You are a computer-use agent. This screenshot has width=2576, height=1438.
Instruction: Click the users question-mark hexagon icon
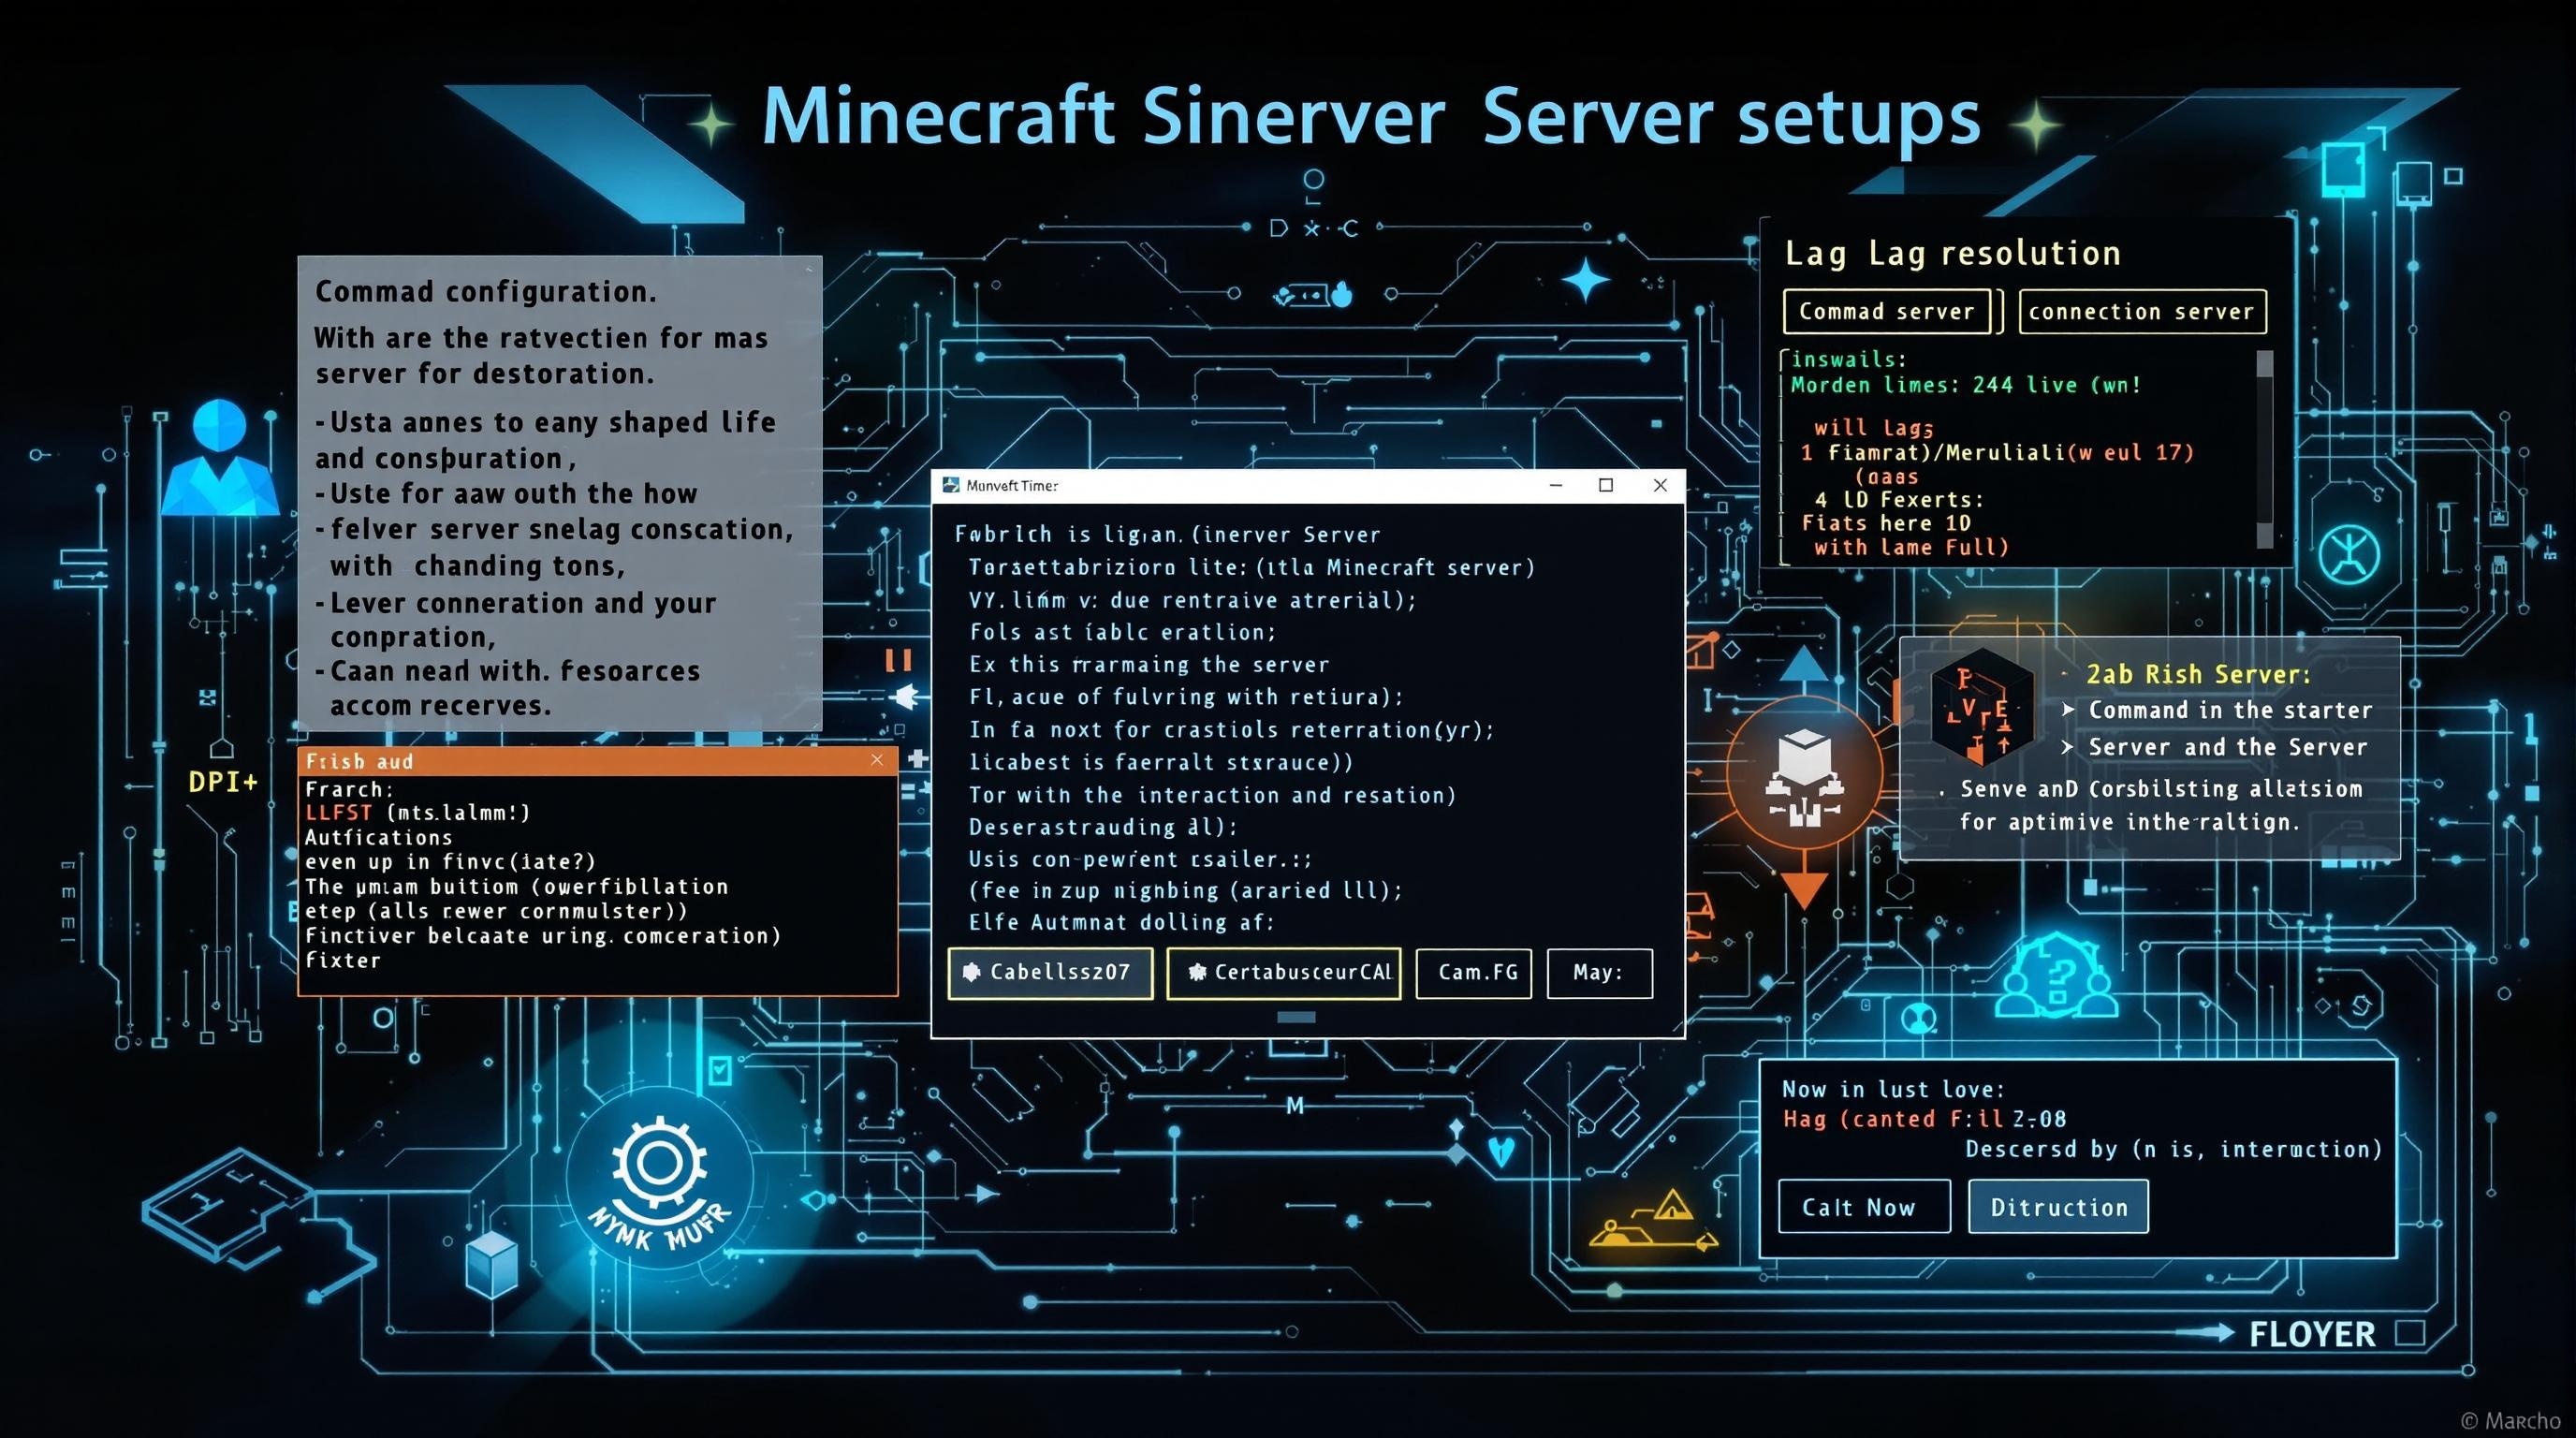[x=2056, y=977]
